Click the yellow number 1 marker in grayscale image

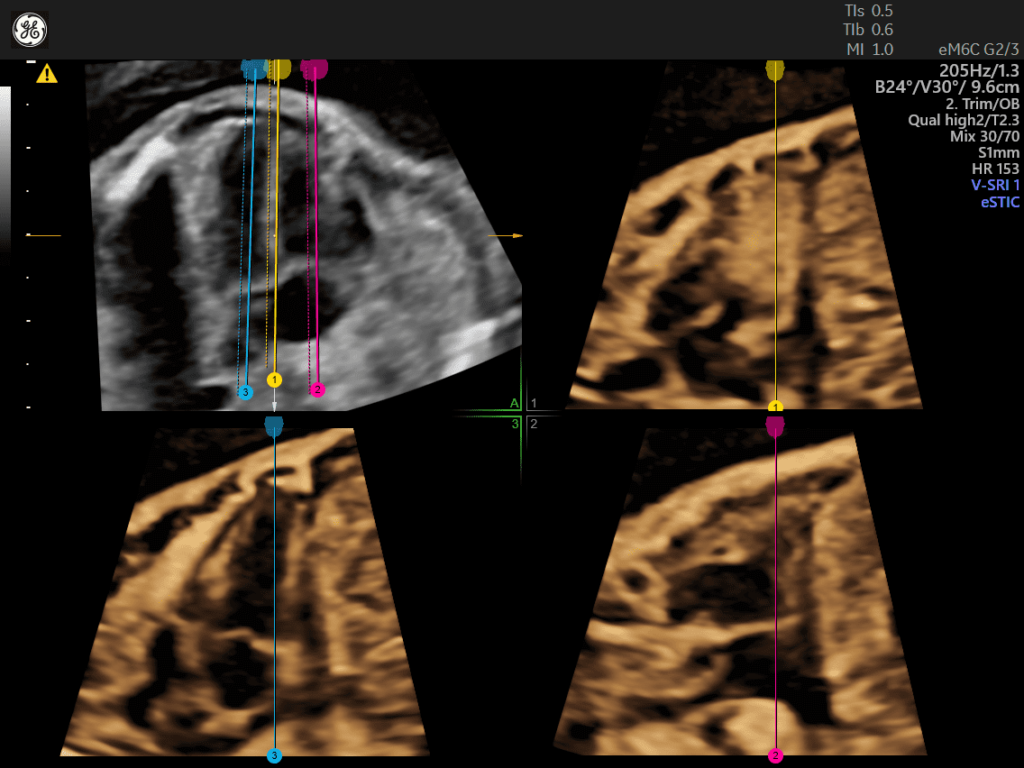click(x=275, y=380)
